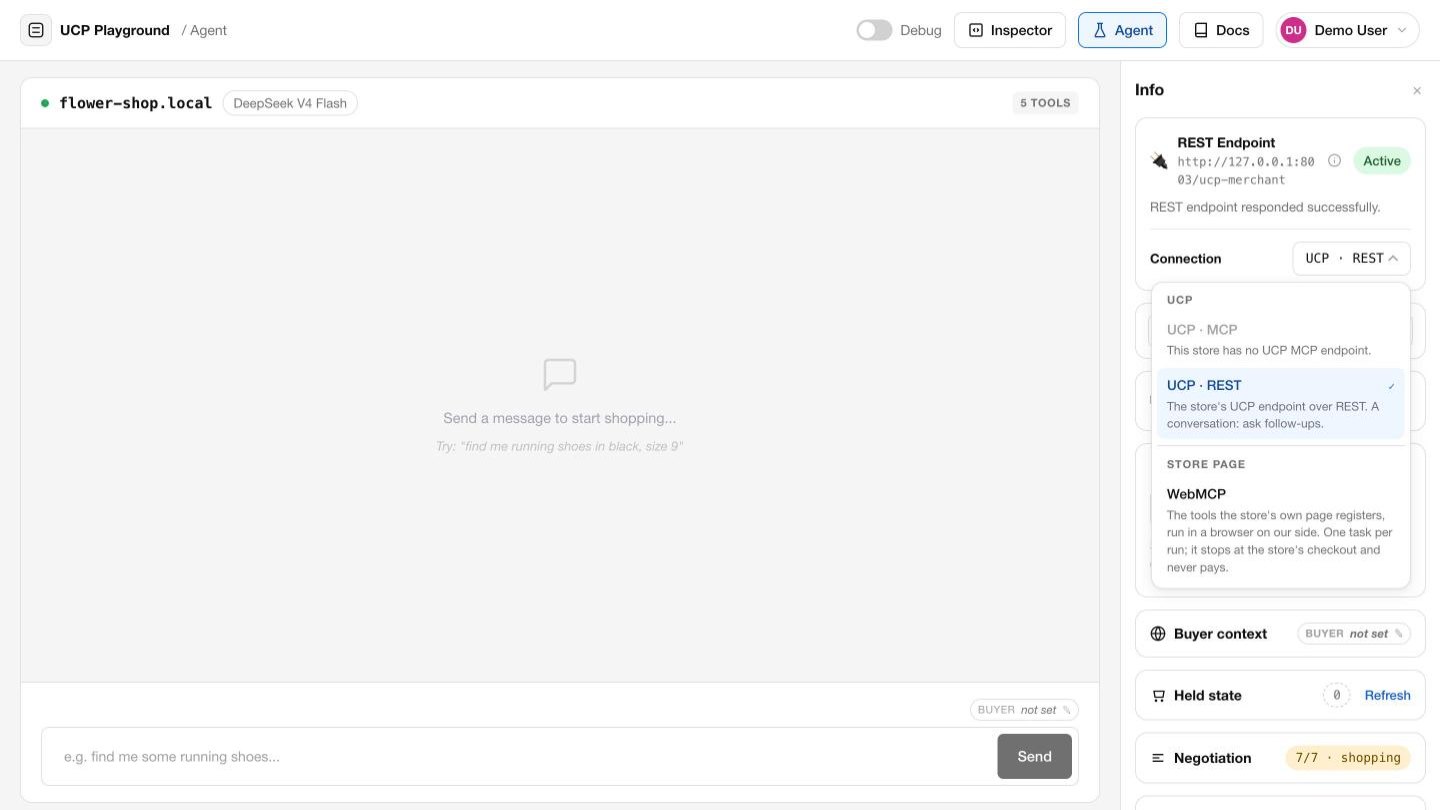Focus the shopping message input field

coord(519,756)
